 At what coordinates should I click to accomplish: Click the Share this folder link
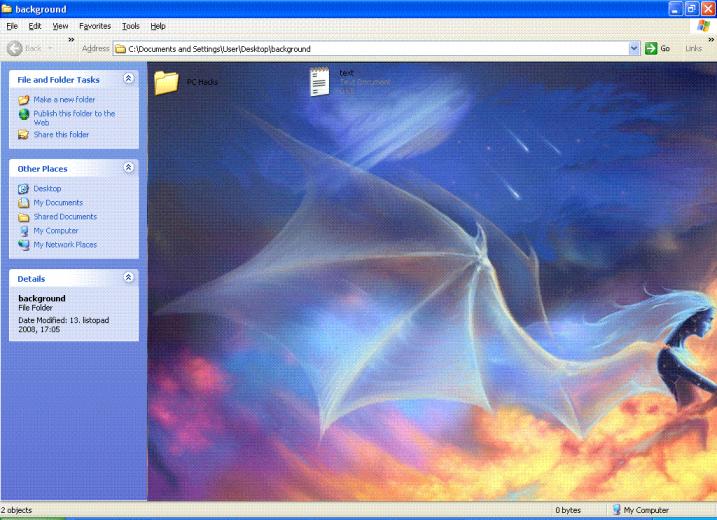point(61,134)
